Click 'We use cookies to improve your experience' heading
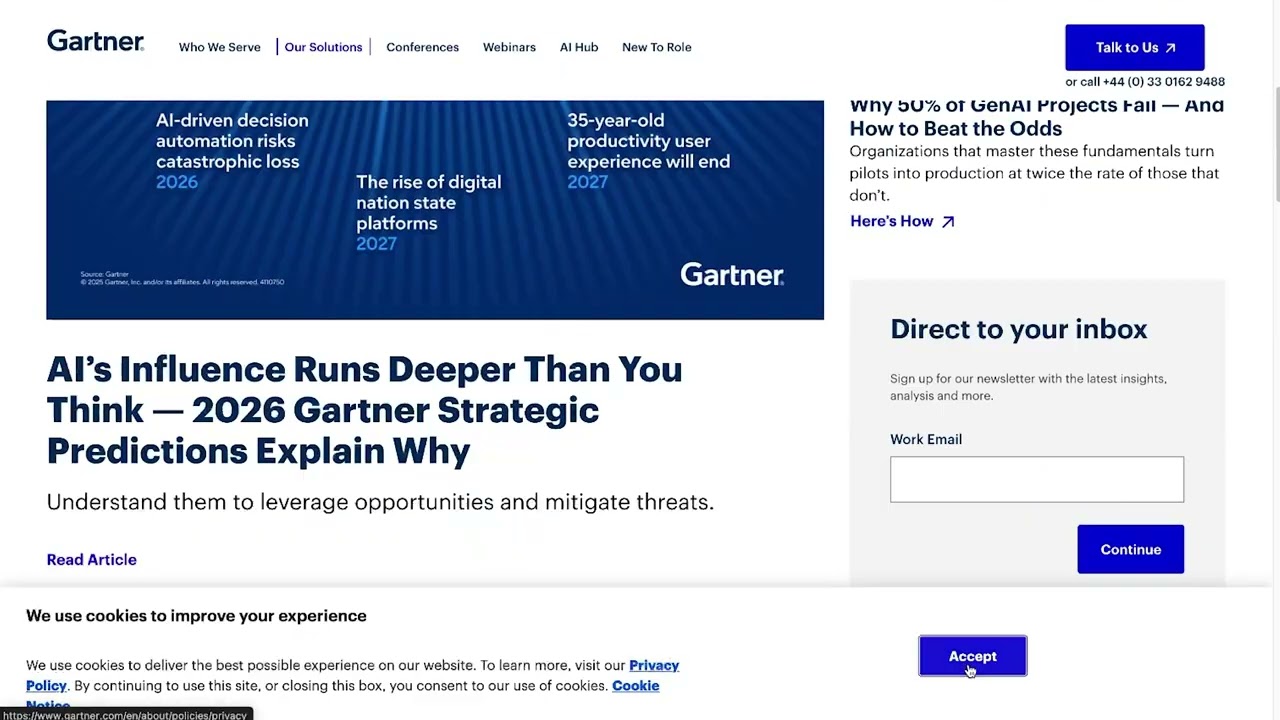1280x720 pixels. pos(196,616)
